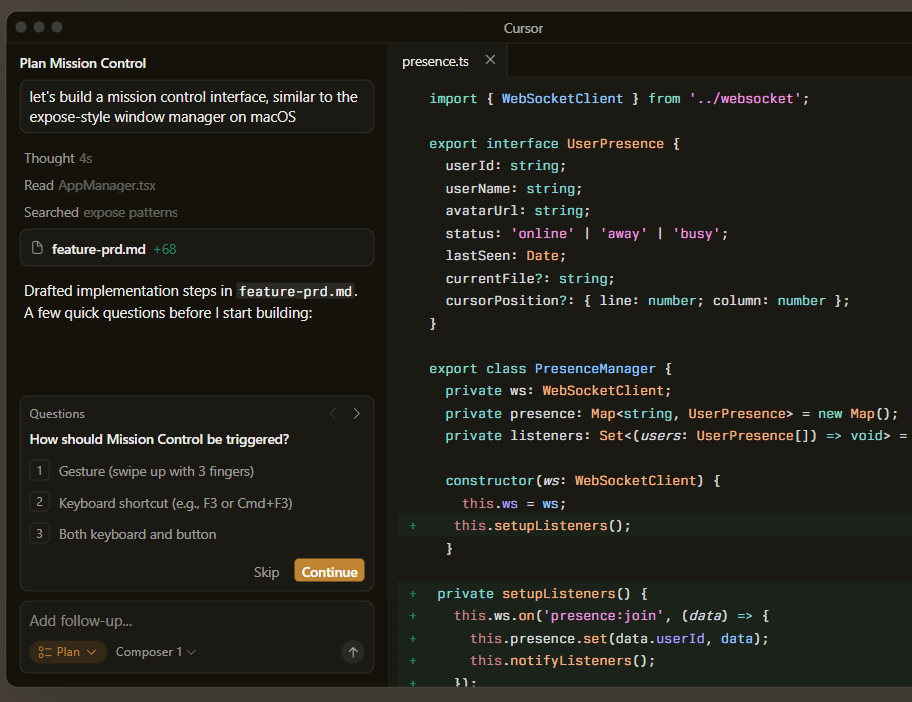Click the feature-prd.md file icon
912x702 pixels.
(x=37, y=248)
